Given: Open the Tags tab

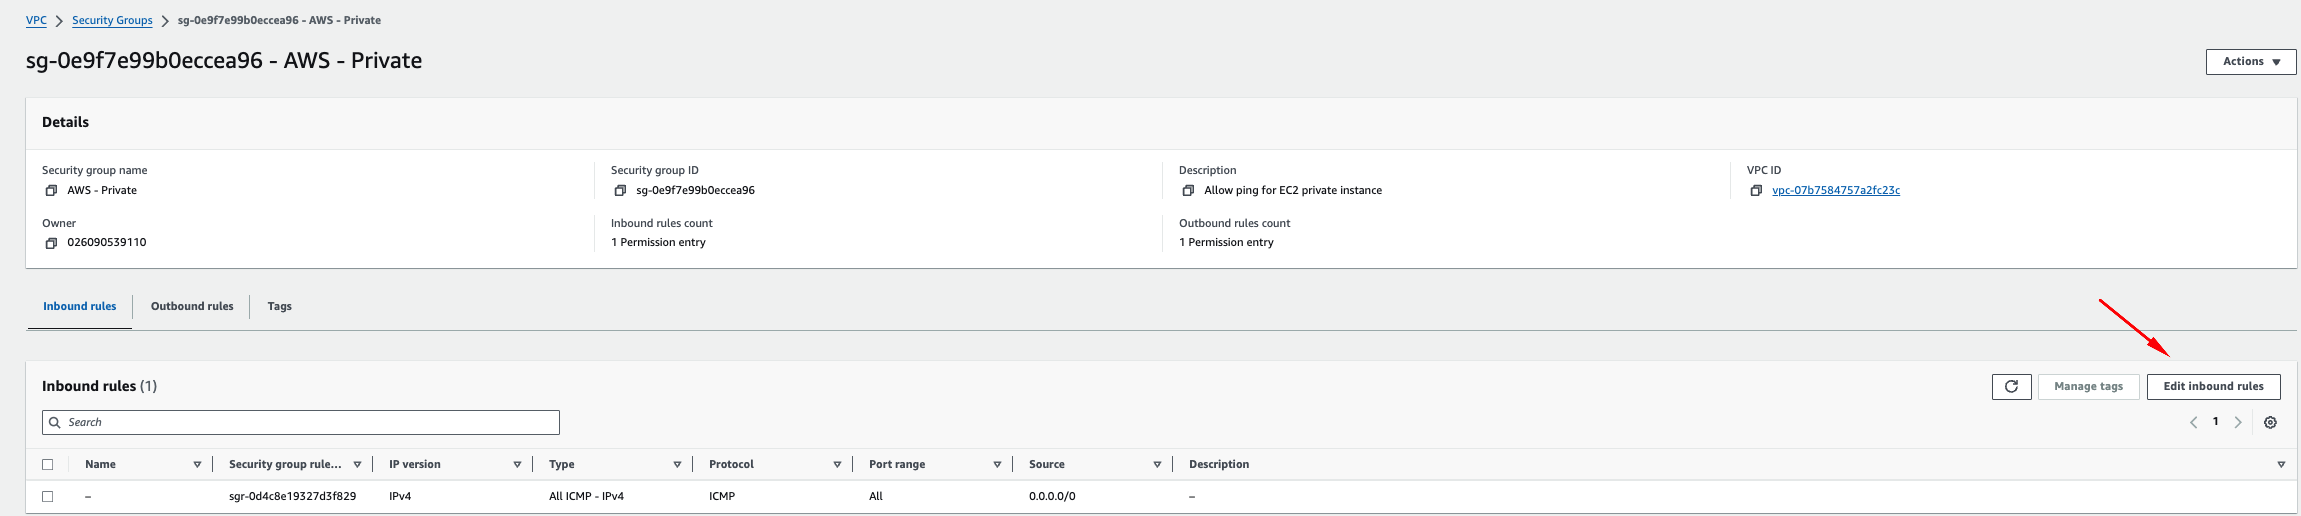Looking at the screenshot, I should click(x=279, y=306).
